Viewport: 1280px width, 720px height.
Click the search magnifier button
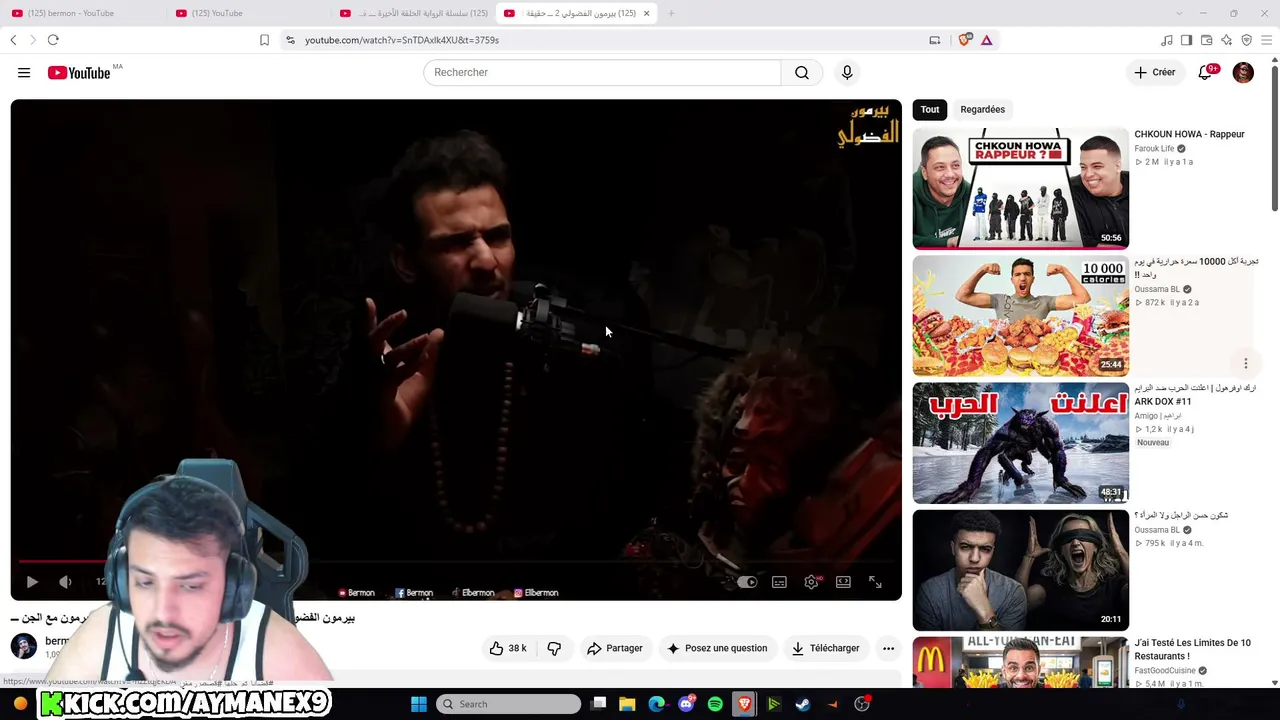point(802,73)
